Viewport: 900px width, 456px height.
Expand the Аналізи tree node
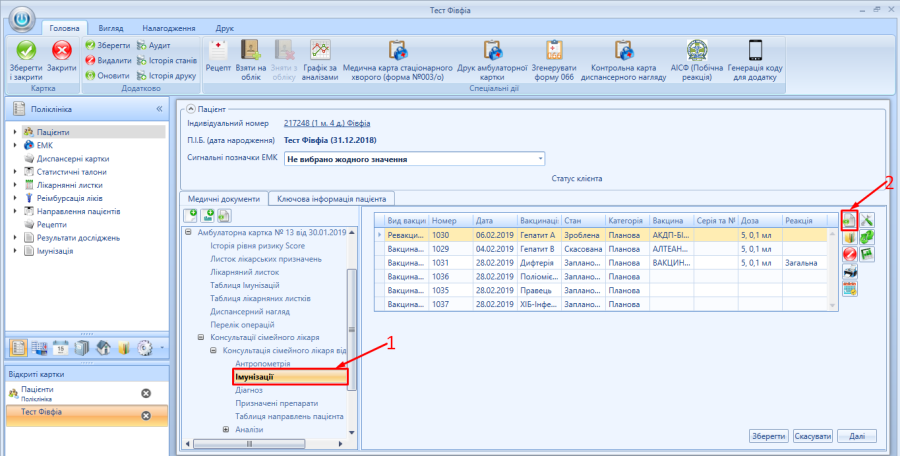(226, 429)
